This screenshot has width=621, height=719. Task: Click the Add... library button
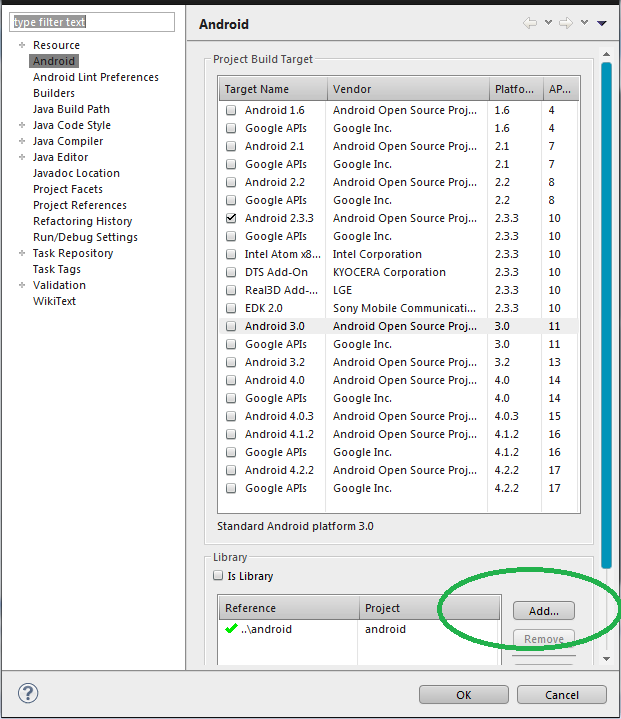(543, 611)
